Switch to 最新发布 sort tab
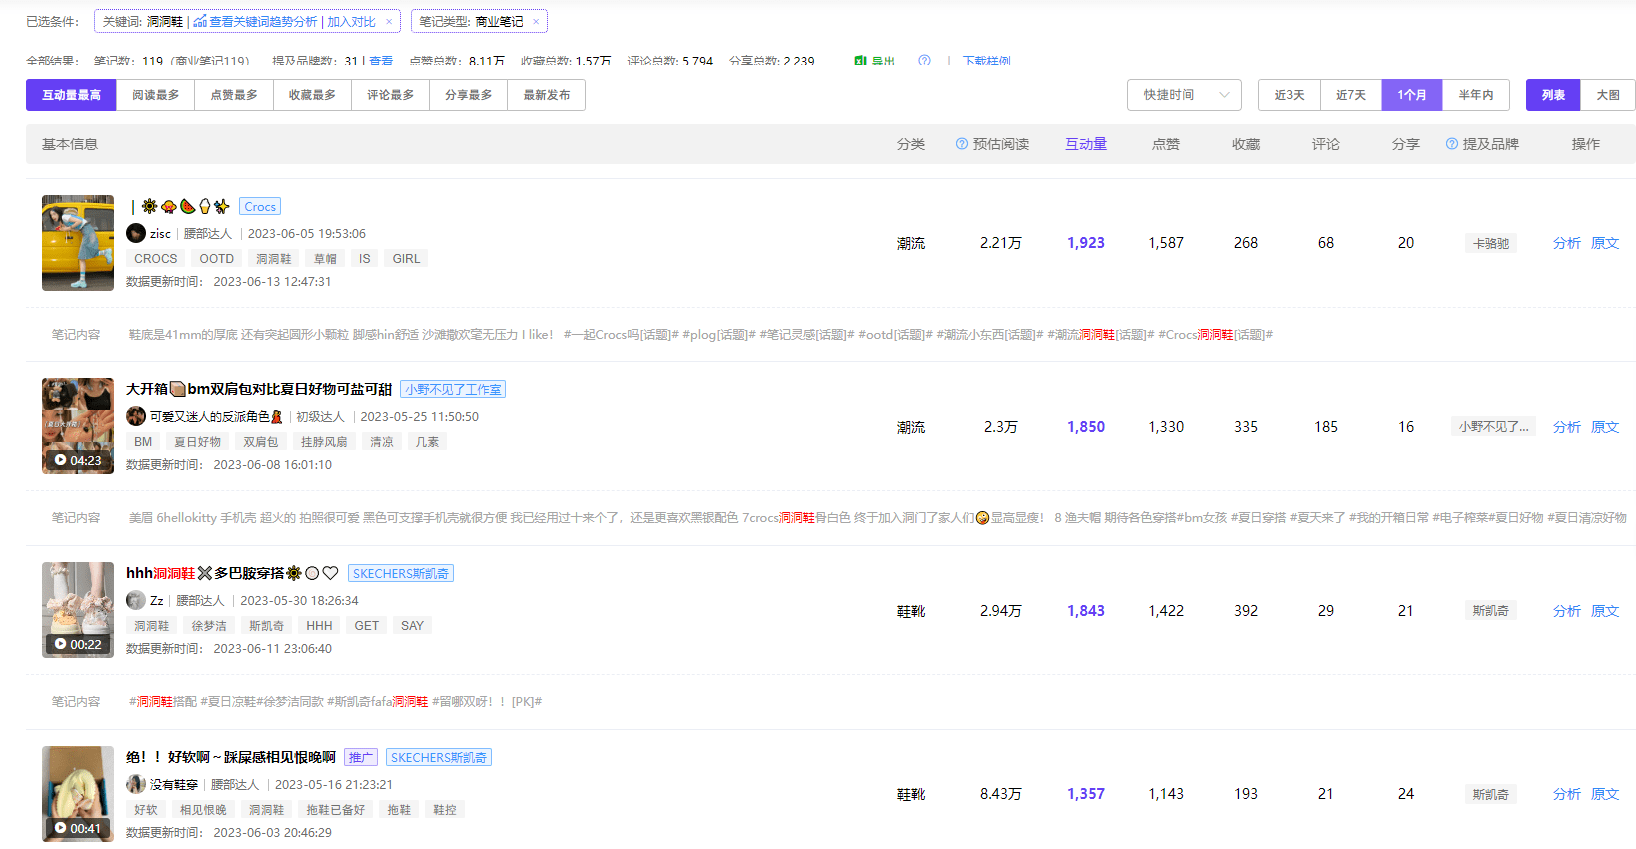Viewport: 1636px width, 849px height. pos(547,95)
